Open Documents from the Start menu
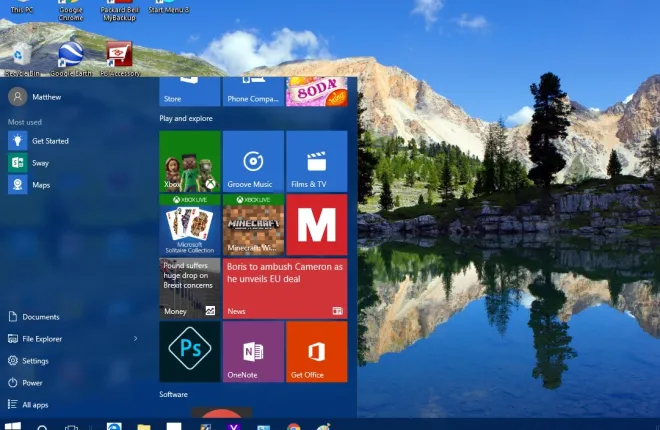Viewport: 660px width, 430px height. [34, 317]
